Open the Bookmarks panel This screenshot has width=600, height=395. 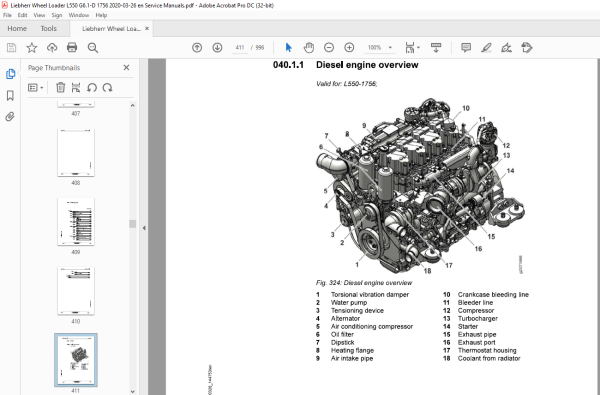pyautogui.click(x=10, y=95)
